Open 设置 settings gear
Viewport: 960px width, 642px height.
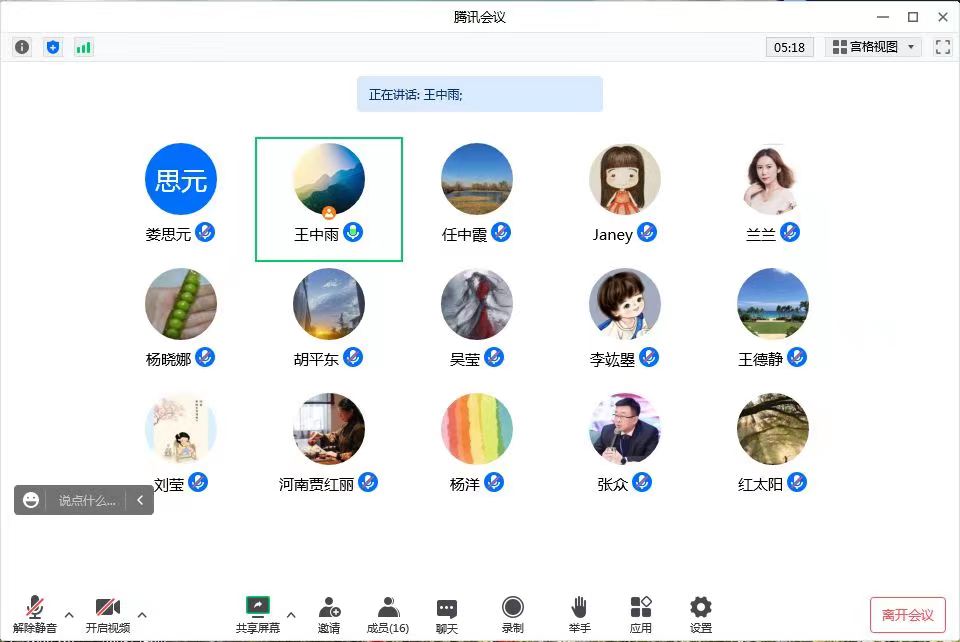[701, 613]
